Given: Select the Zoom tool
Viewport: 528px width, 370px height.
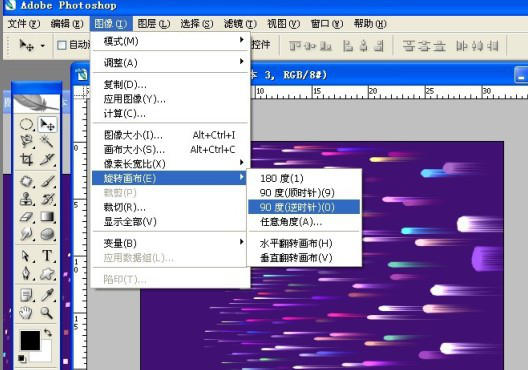Looking at the screenshot, I should tap(47, 313).
